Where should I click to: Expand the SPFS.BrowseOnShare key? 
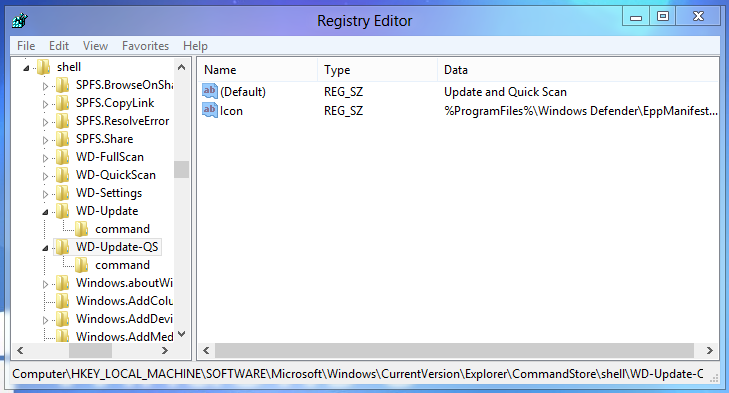coord(45,86)
